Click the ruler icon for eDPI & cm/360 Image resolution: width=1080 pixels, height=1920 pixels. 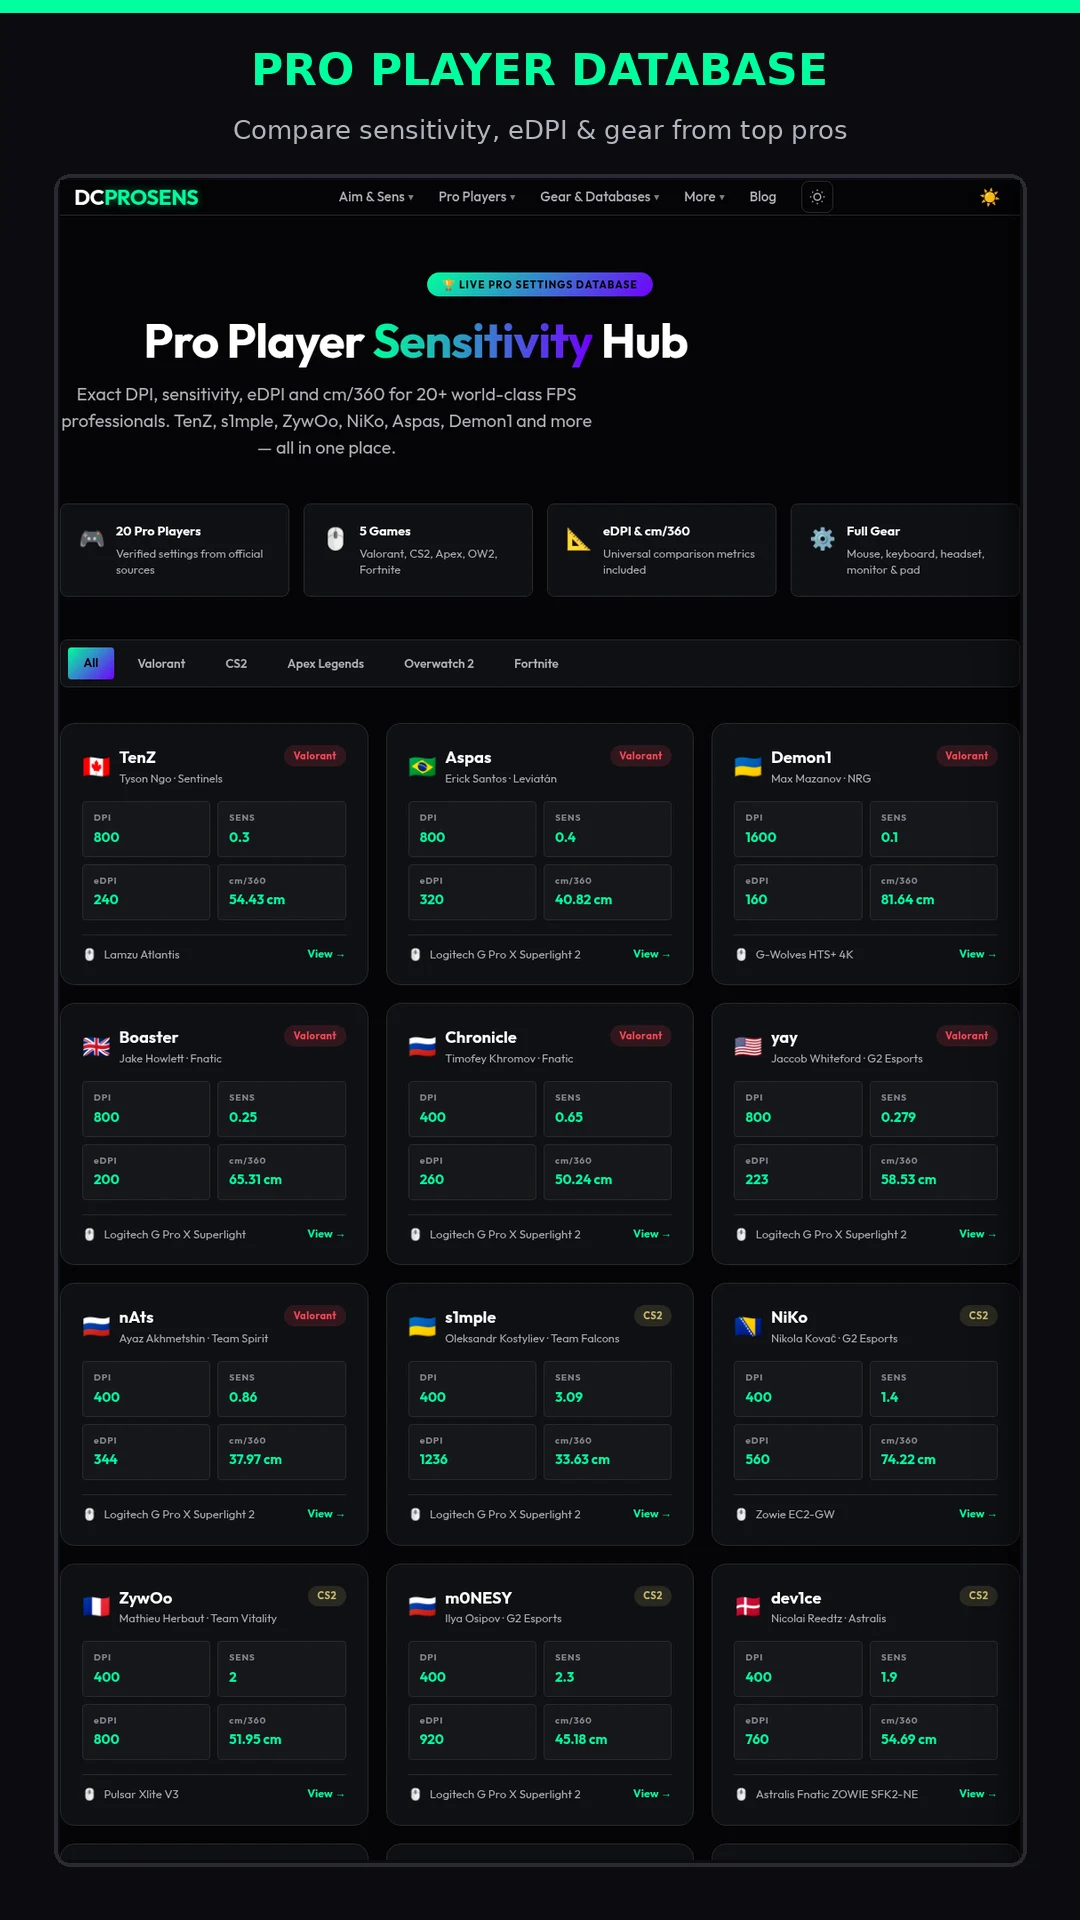tap(579, 539)
